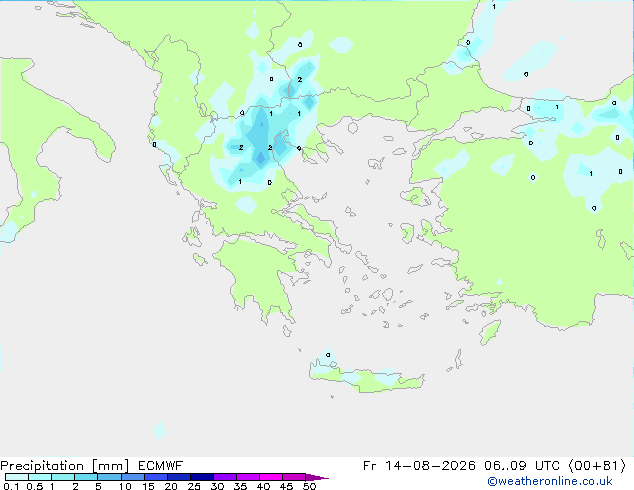Click the '25' legend scale label
Screen dimensions: 634x490
[x=194, y=486]
